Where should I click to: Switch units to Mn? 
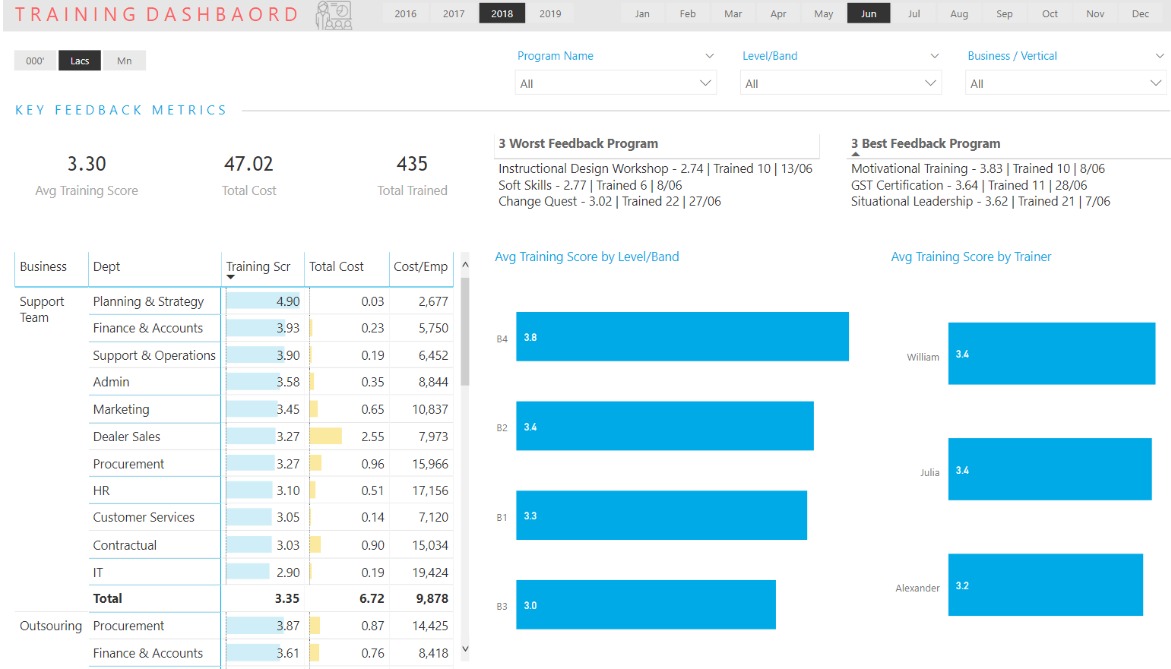tap(124, 61)
